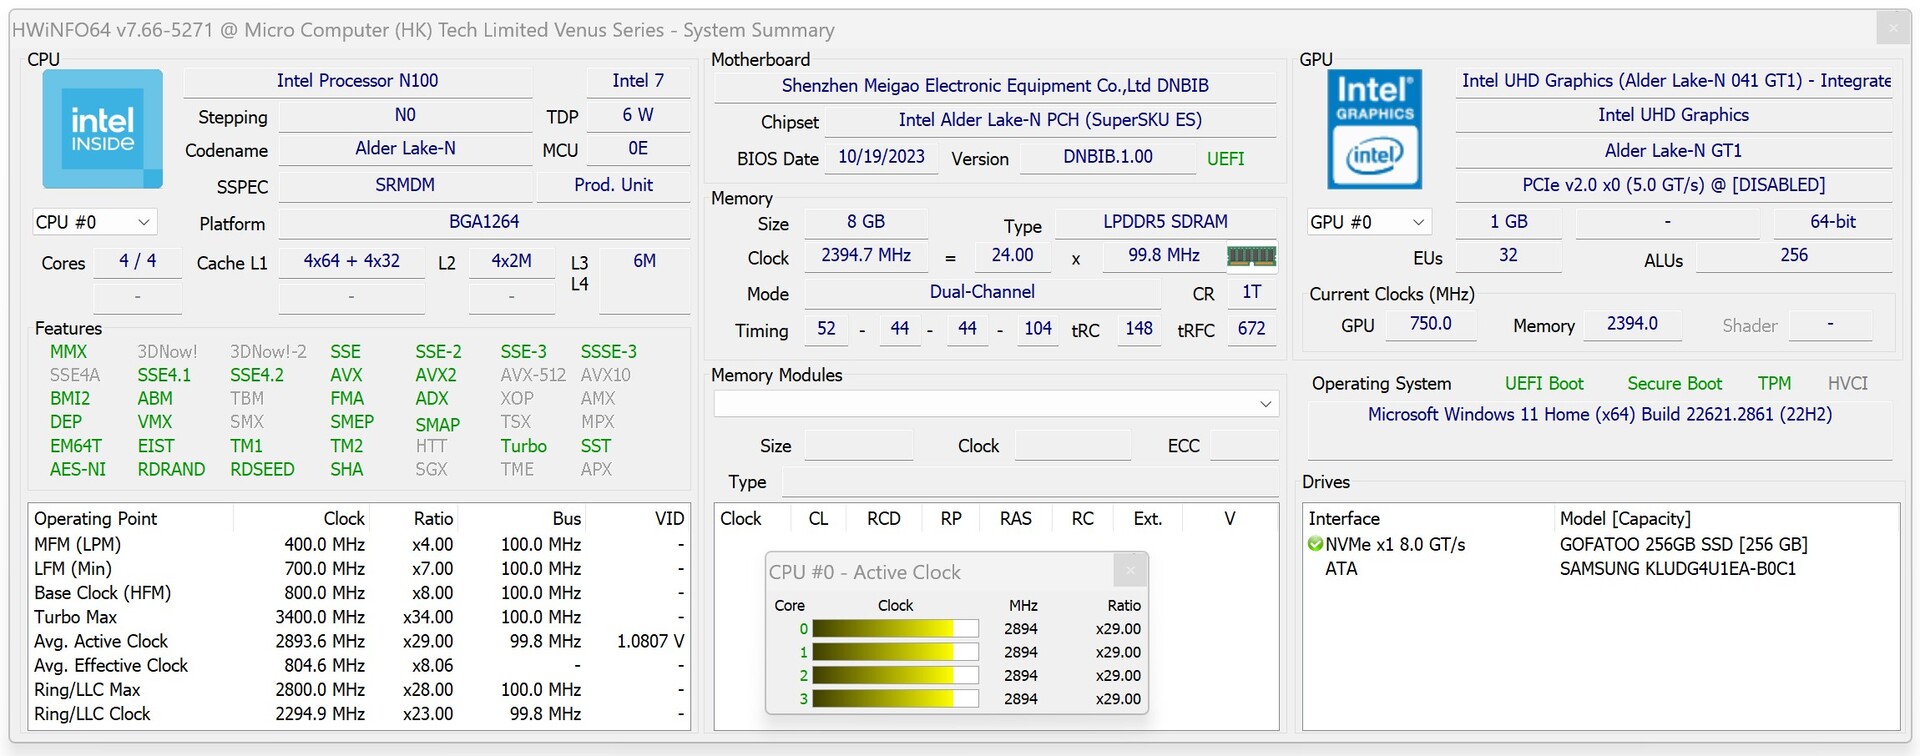Viewport: 1920px width, 756px height.
Task: Select the Turbo Max operating point row
Action: tap(359, 617)
